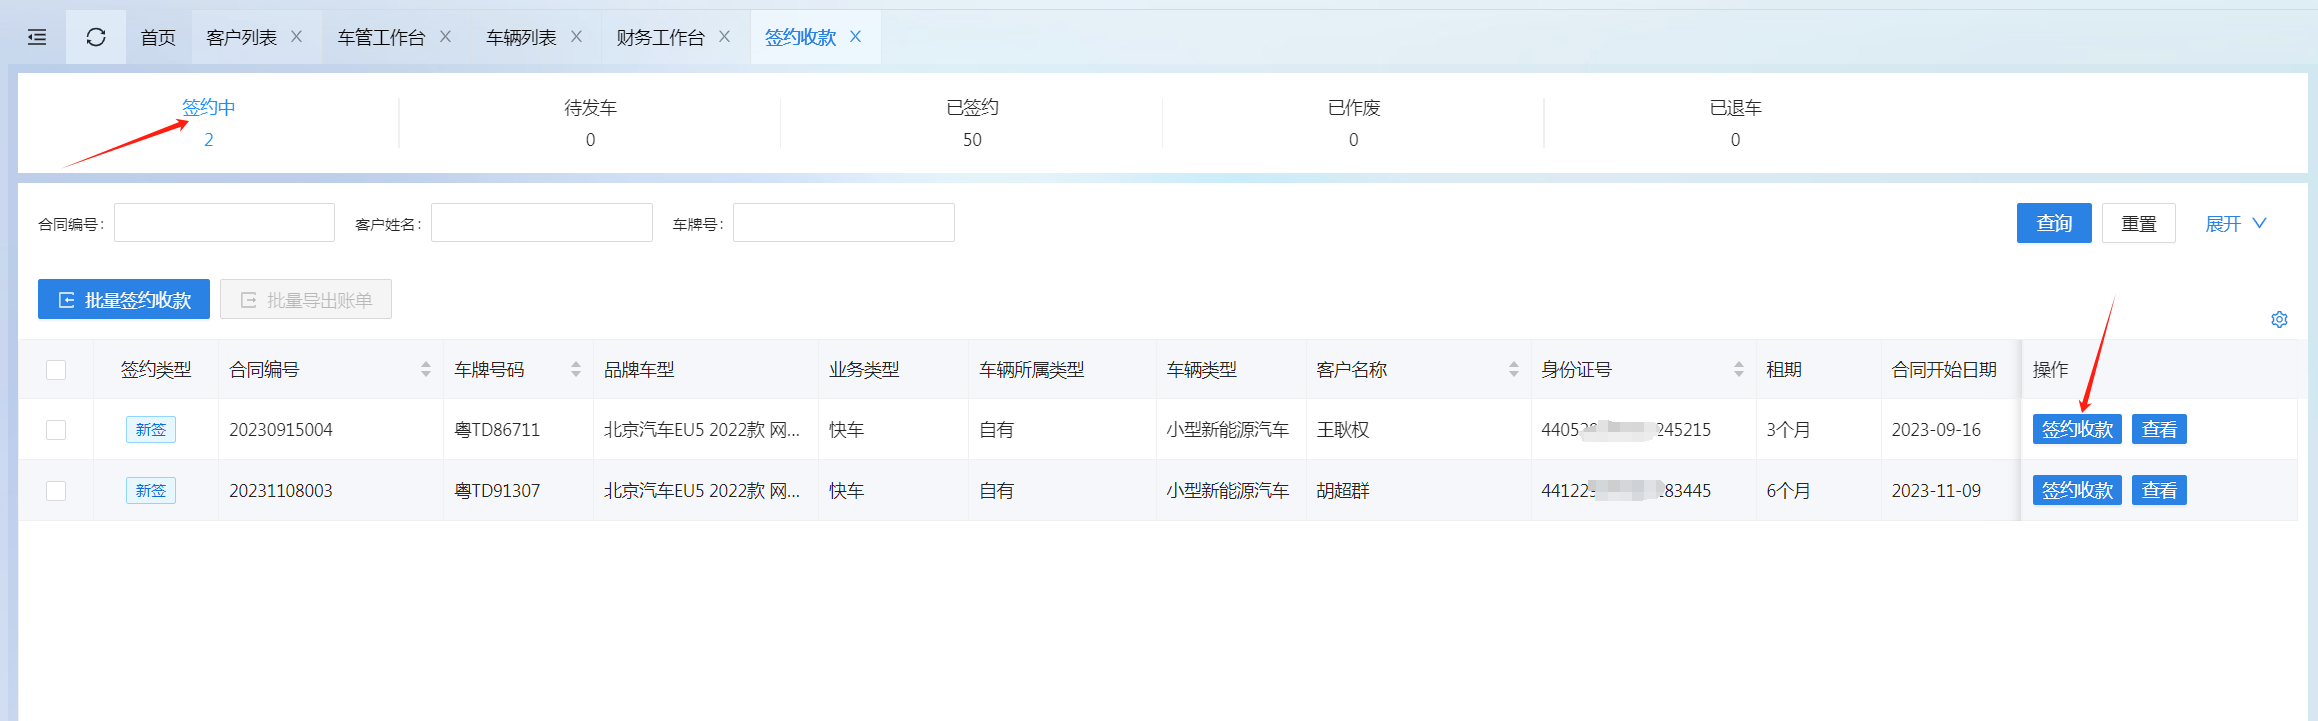Check the row for contract 20230915004
Image resolution: width=2318 pixels, height=721 pixels.
[56, 430]
